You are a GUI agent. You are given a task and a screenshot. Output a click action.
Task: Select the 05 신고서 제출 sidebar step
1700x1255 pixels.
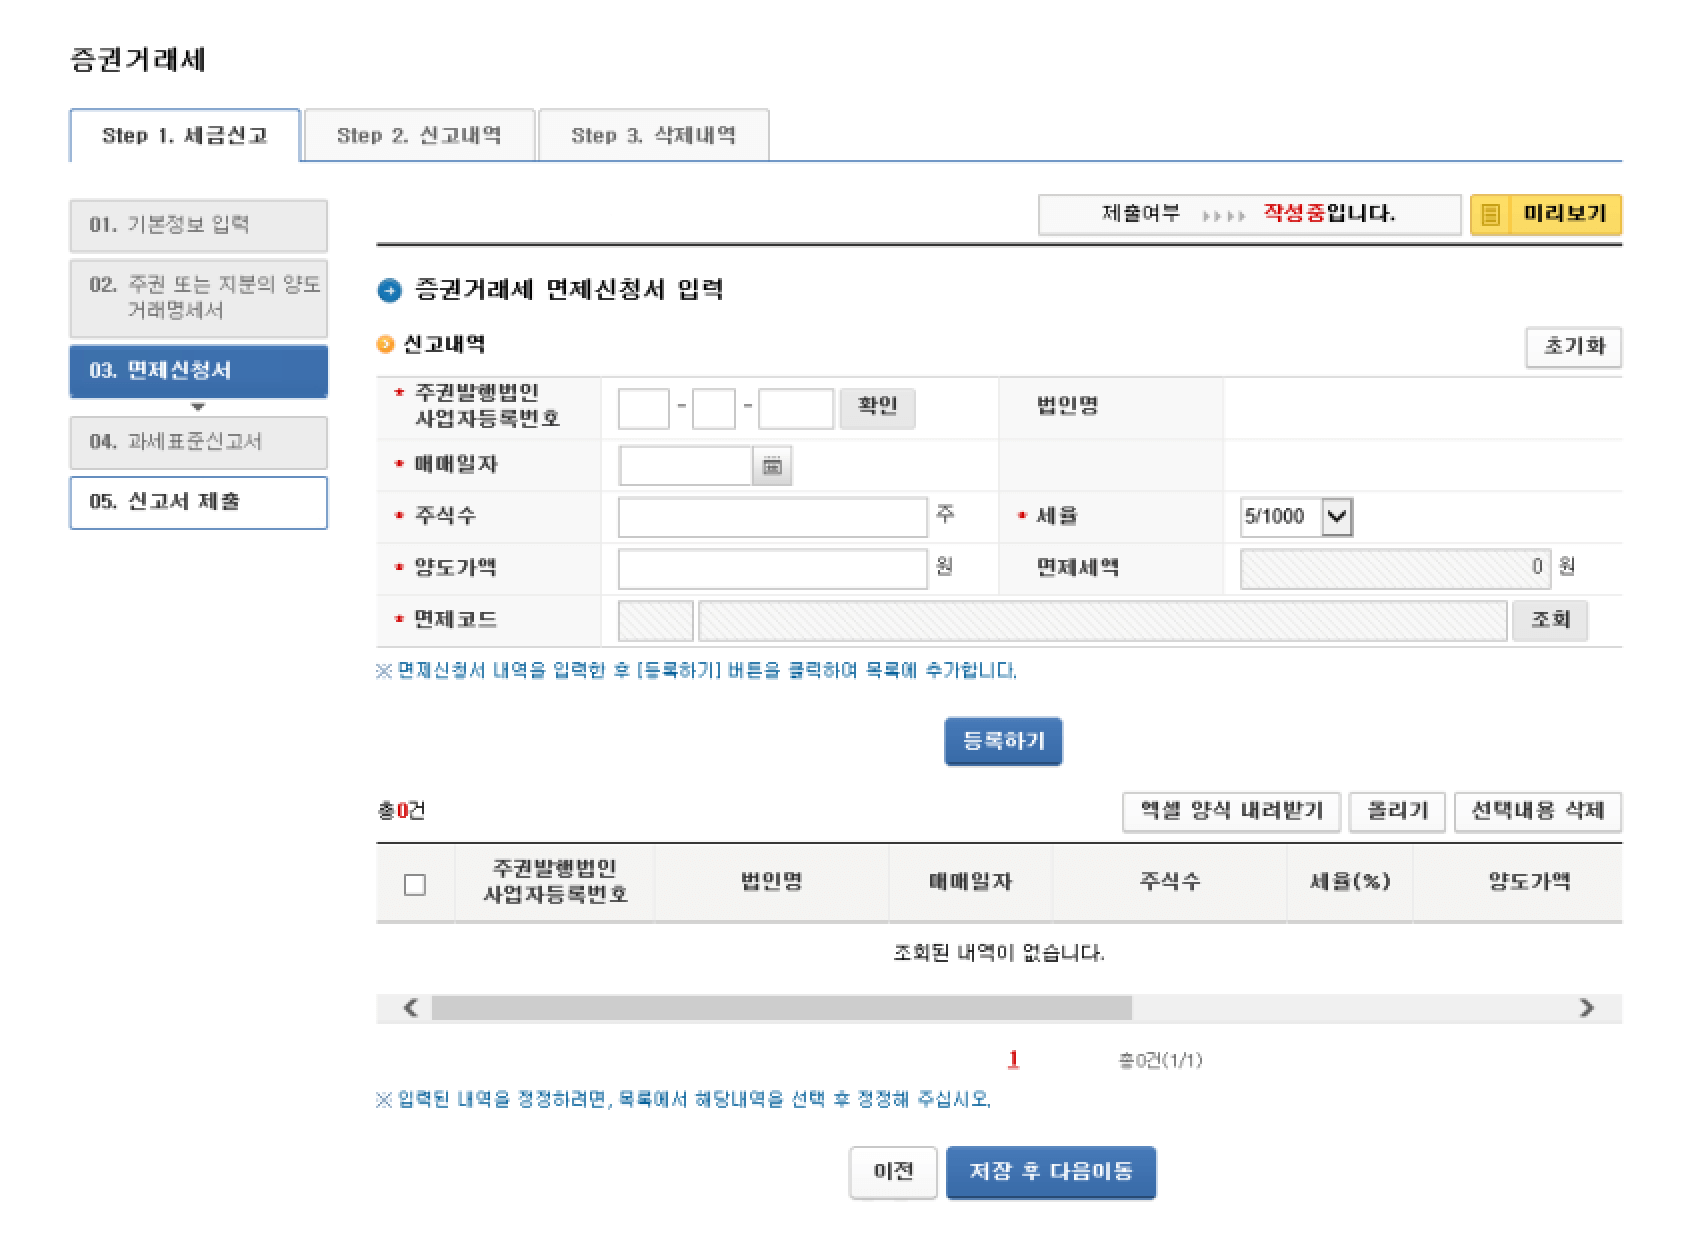point(197,504)
